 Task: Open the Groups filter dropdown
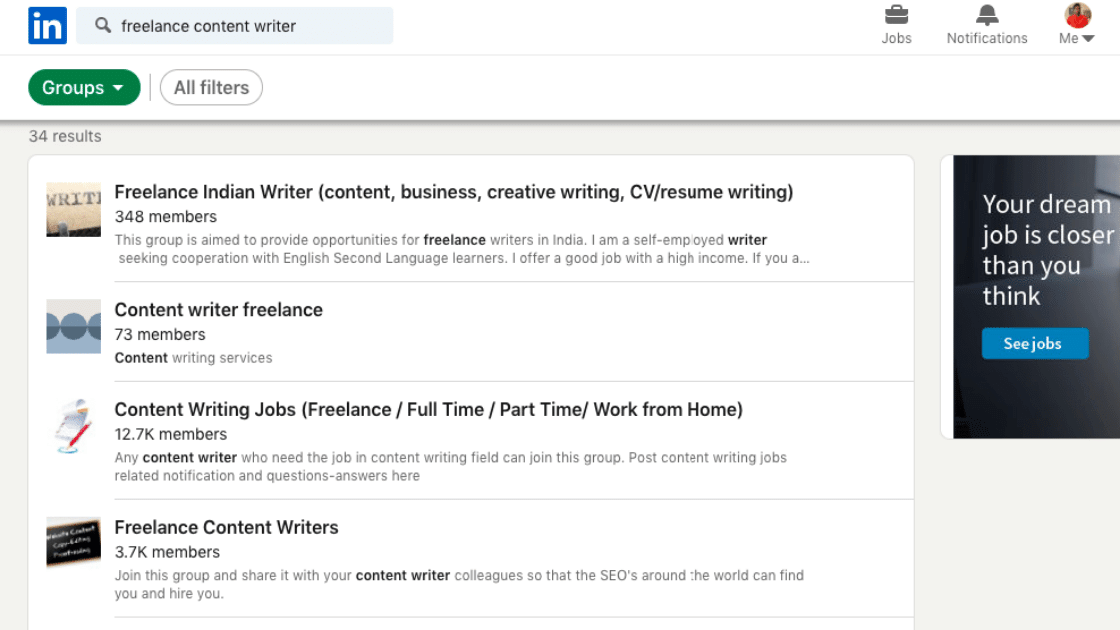coord(84,87)
